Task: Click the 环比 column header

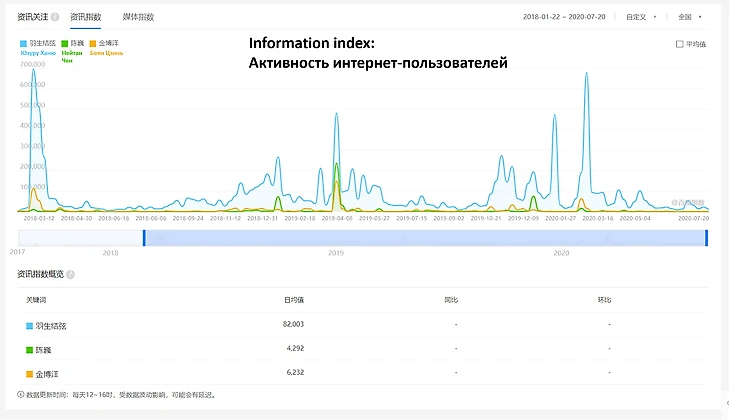Action: coord(604,300)
